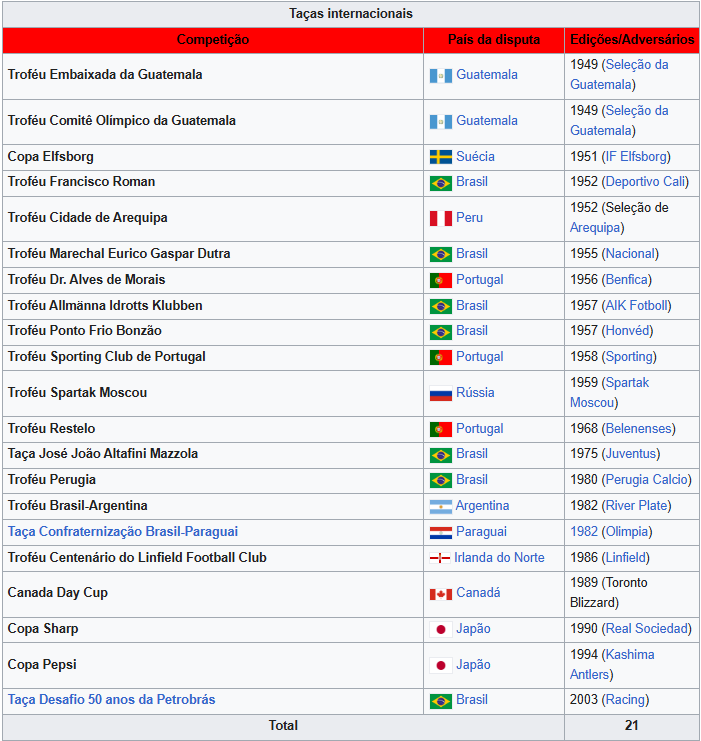701x741 pixels.
Task: Open Guatemala link in Troféu Embaixada row
Action: coord(487,75)
